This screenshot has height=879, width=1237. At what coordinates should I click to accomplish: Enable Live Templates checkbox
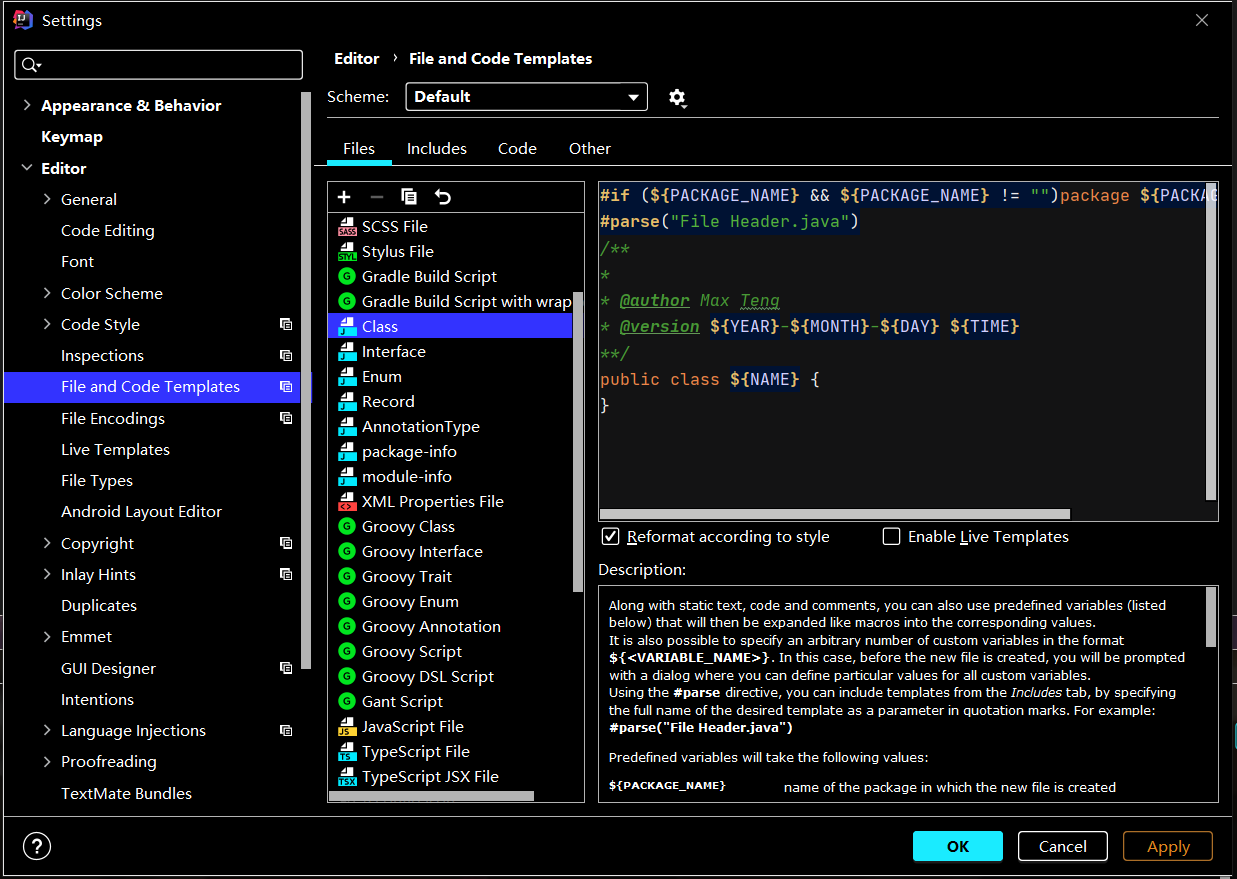[x=891, y=537]
